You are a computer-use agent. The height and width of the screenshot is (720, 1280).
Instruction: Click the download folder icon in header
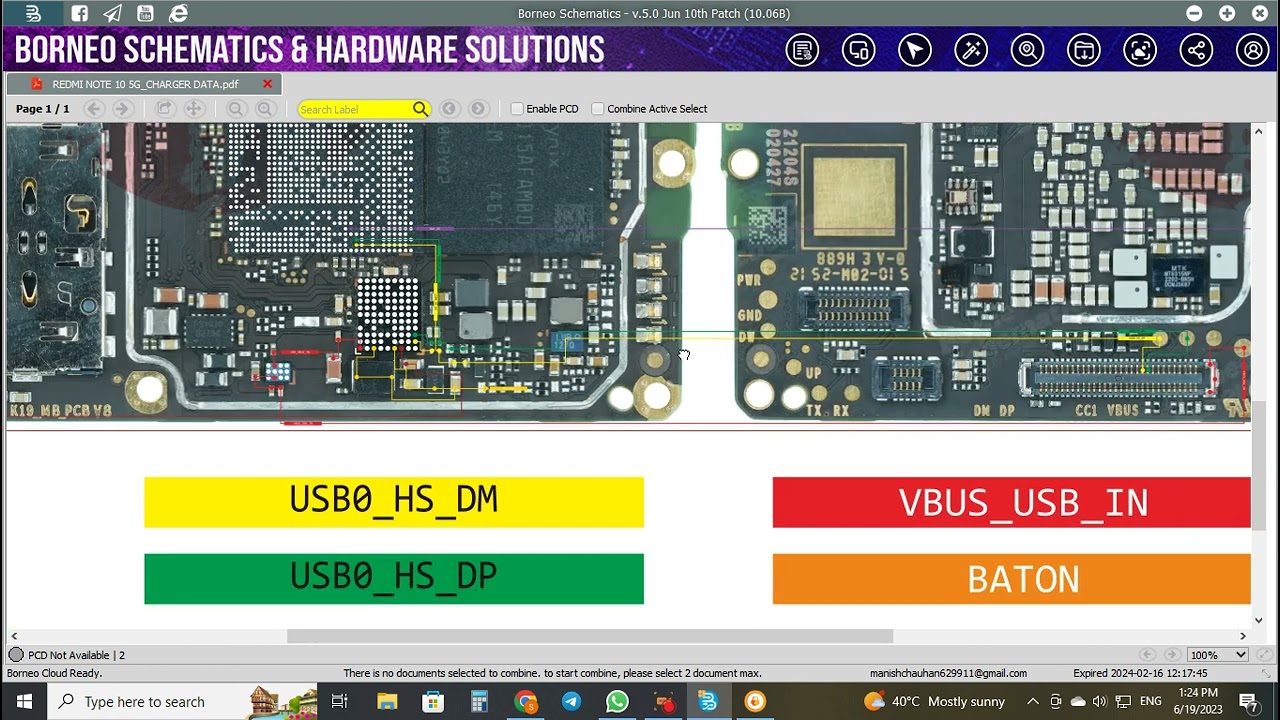point(1083,50)
